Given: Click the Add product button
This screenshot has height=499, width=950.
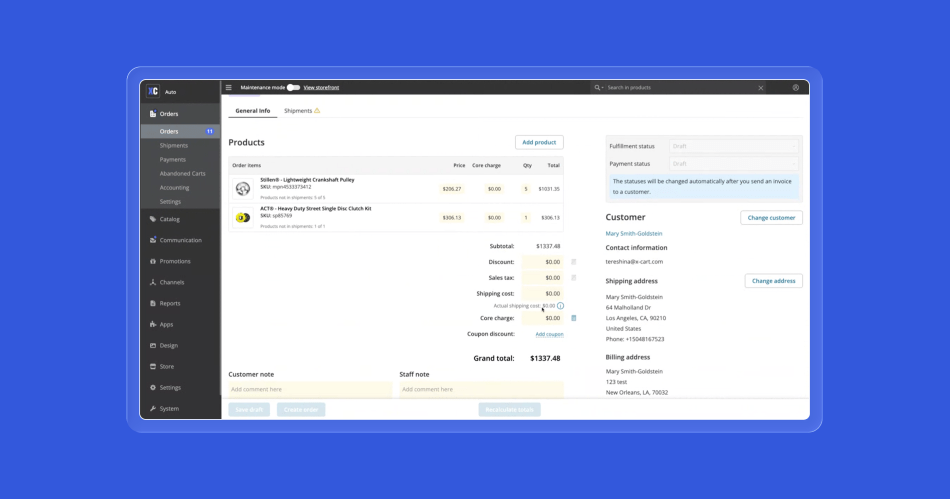Looking at the screenshot, I should click(539, 143).
